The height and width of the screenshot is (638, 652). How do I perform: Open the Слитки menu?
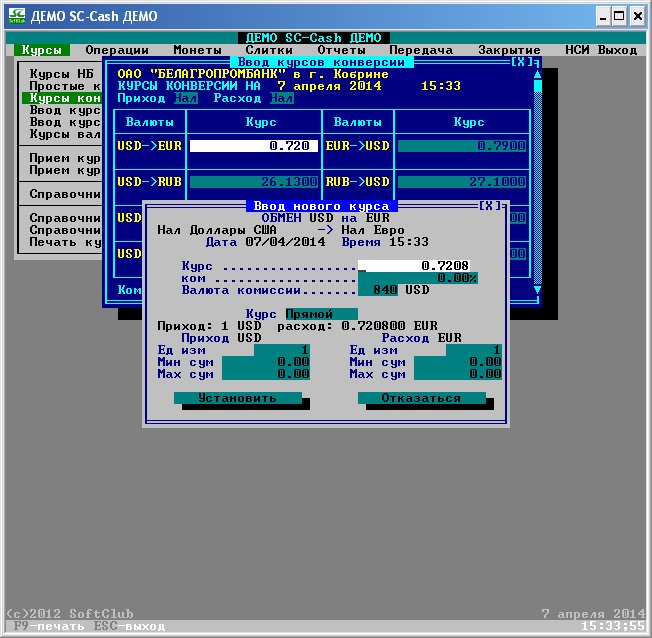pyautogui.click(x=269, y=50)
